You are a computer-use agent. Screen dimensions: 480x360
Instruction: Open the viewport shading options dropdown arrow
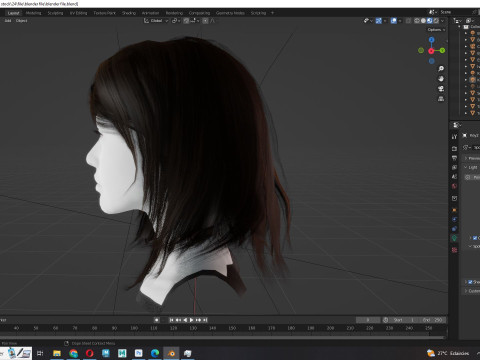pos(443,21)
